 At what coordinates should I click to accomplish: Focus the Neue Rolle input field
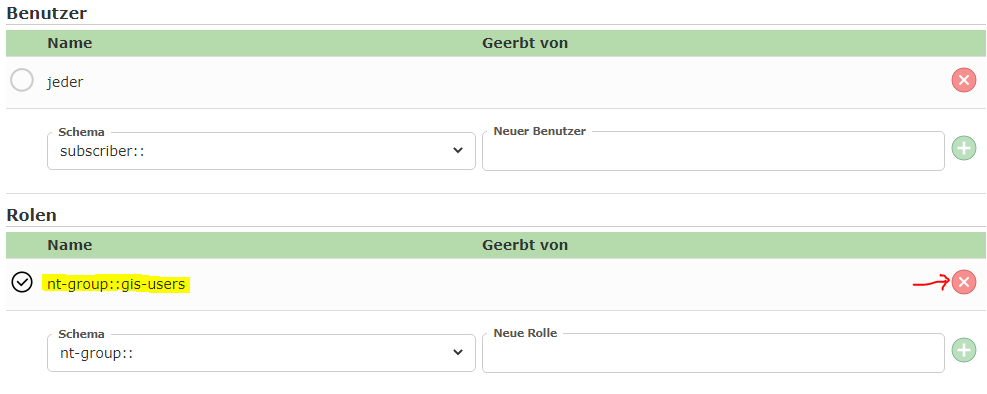tap(713, 352)
